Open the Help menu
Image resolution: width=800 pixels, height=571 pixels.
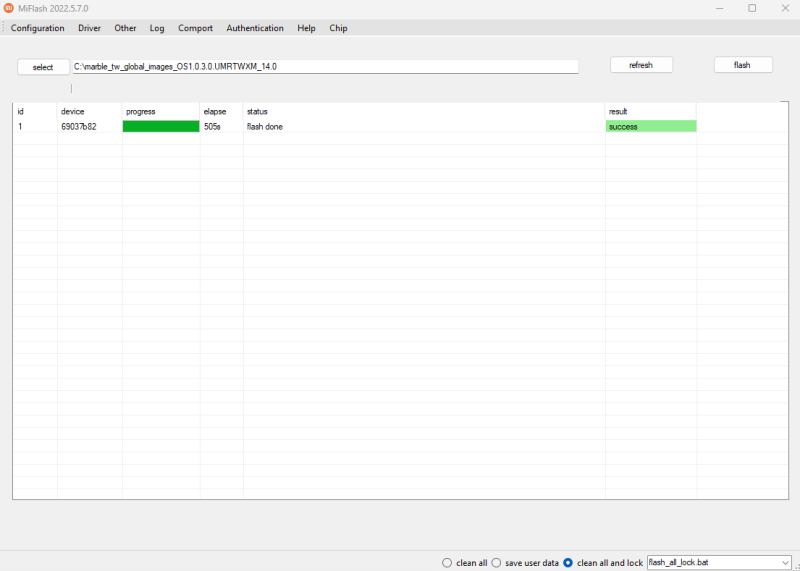(306, 28)
